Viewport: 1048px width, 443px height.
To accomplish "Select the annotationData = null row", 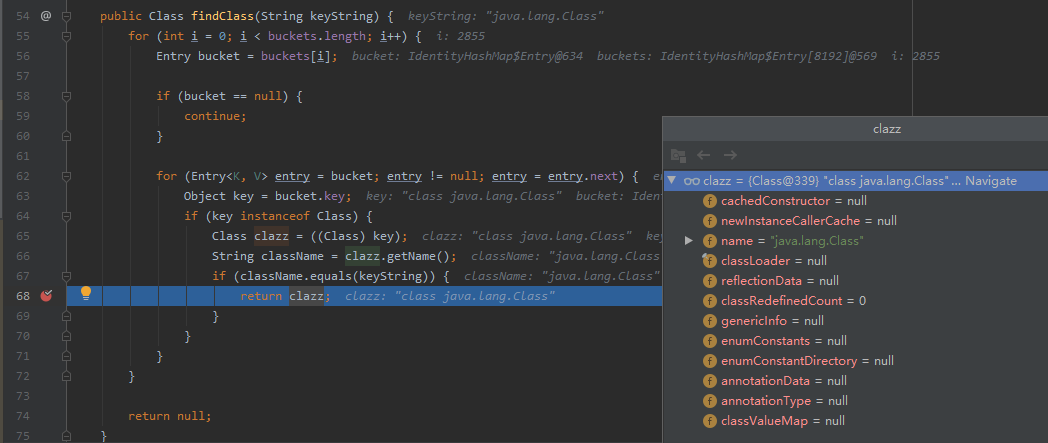I will coord(855,381).
